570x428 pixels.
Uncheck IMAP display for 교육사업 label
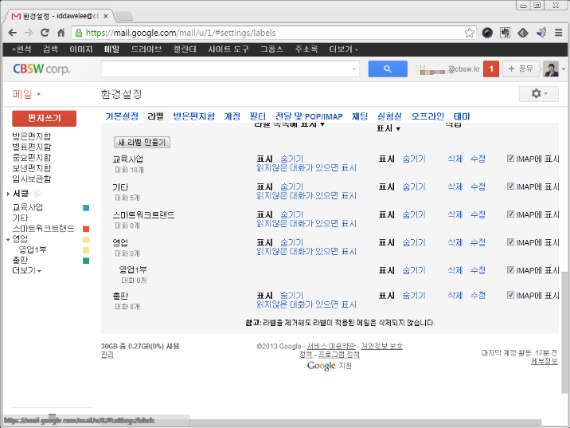click(510, 158)
